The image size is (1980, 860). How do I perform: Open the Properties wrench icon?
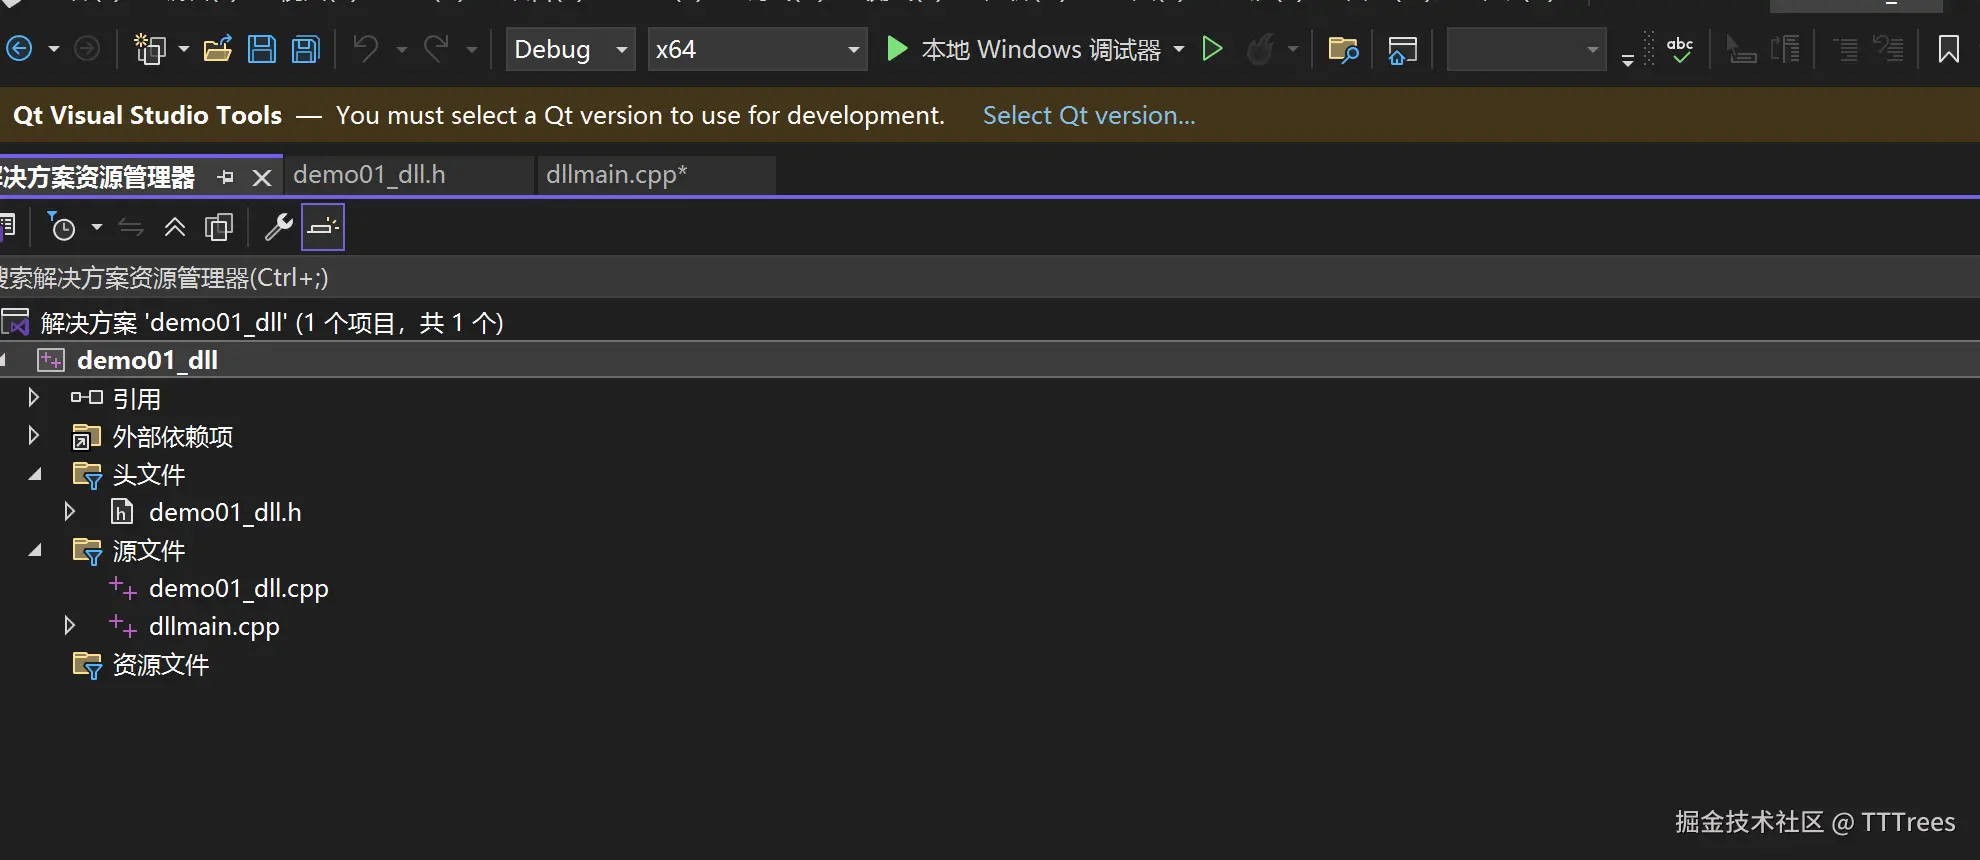tap(278, 227)
